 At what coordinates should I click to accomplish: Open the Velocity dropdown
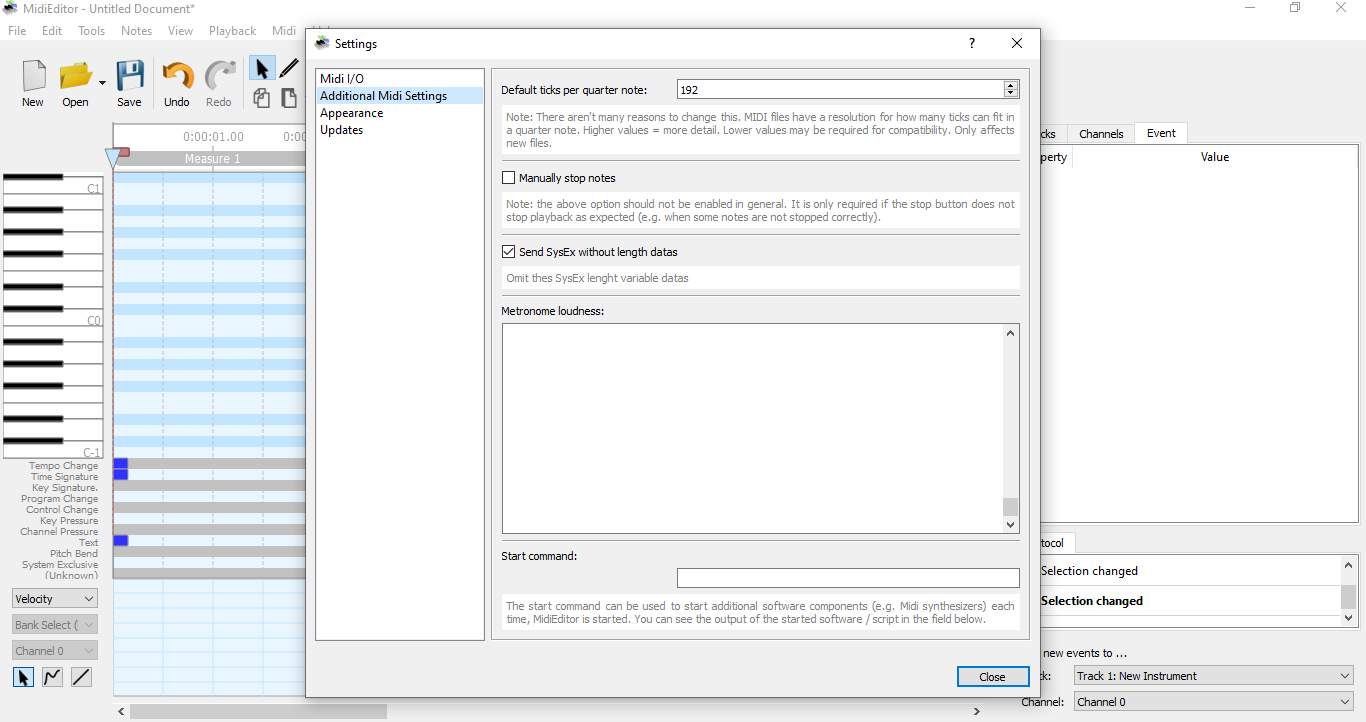click(55, 599)
